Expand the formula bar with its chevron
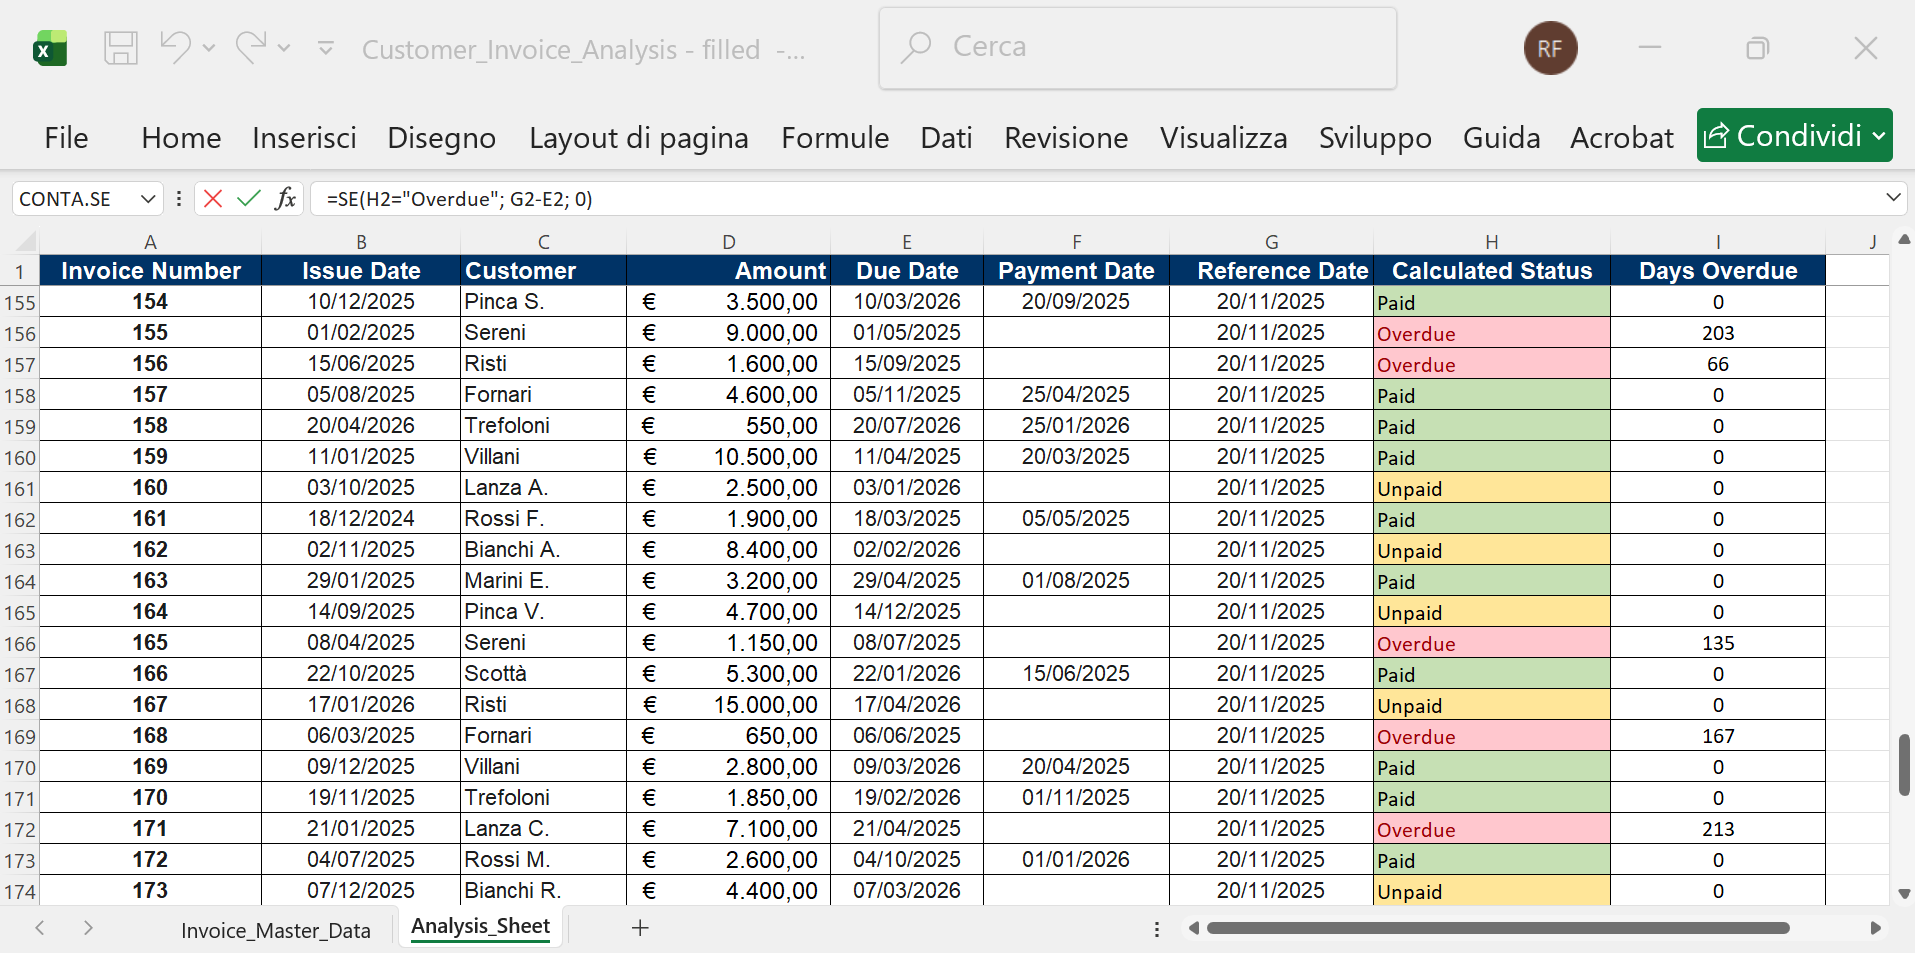The height and width of the screenshot is (954, 1915). 1894,197
